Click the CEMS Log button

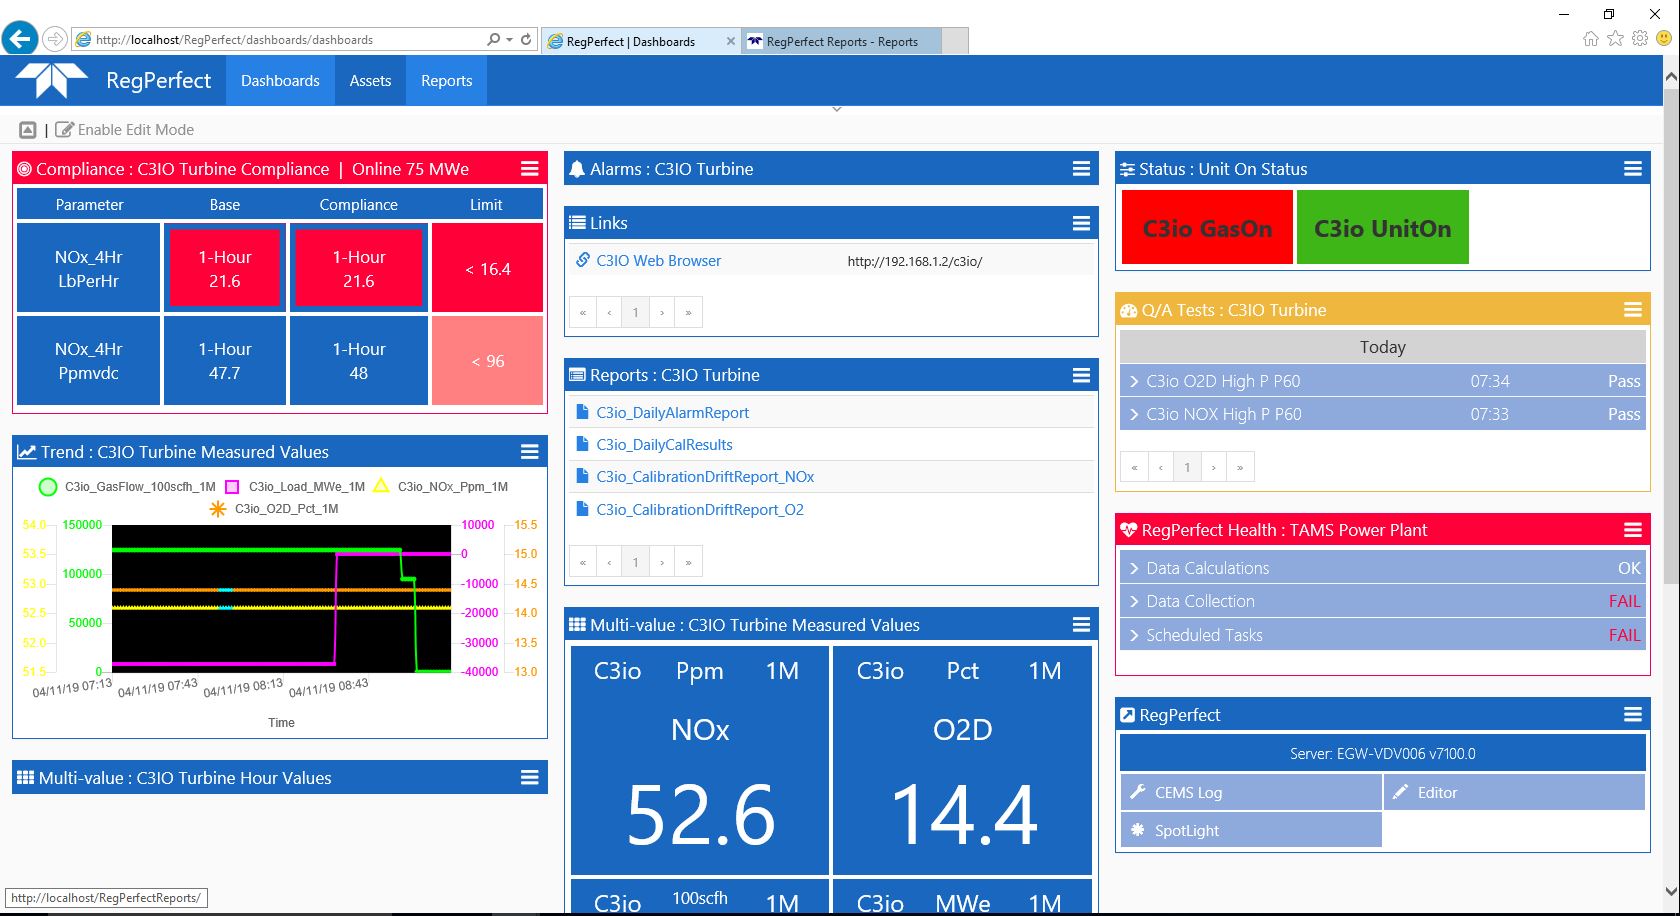1188,792
